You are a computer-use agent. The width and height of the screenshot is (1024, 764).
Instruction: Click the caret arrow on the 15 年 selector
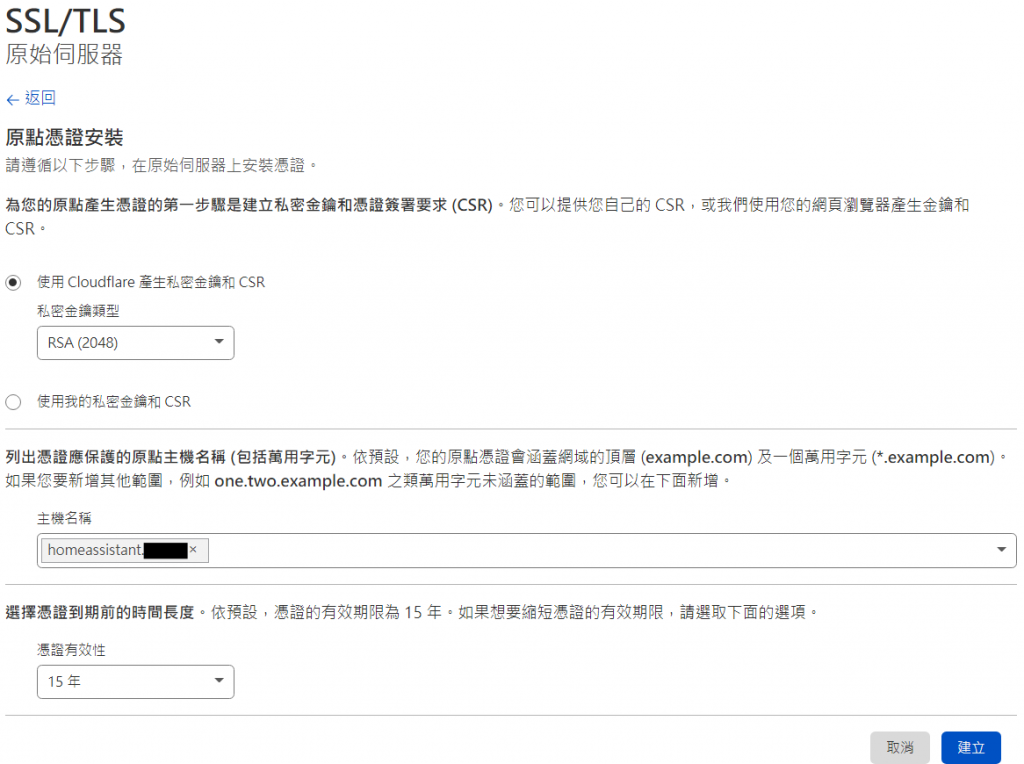(219, 680)
